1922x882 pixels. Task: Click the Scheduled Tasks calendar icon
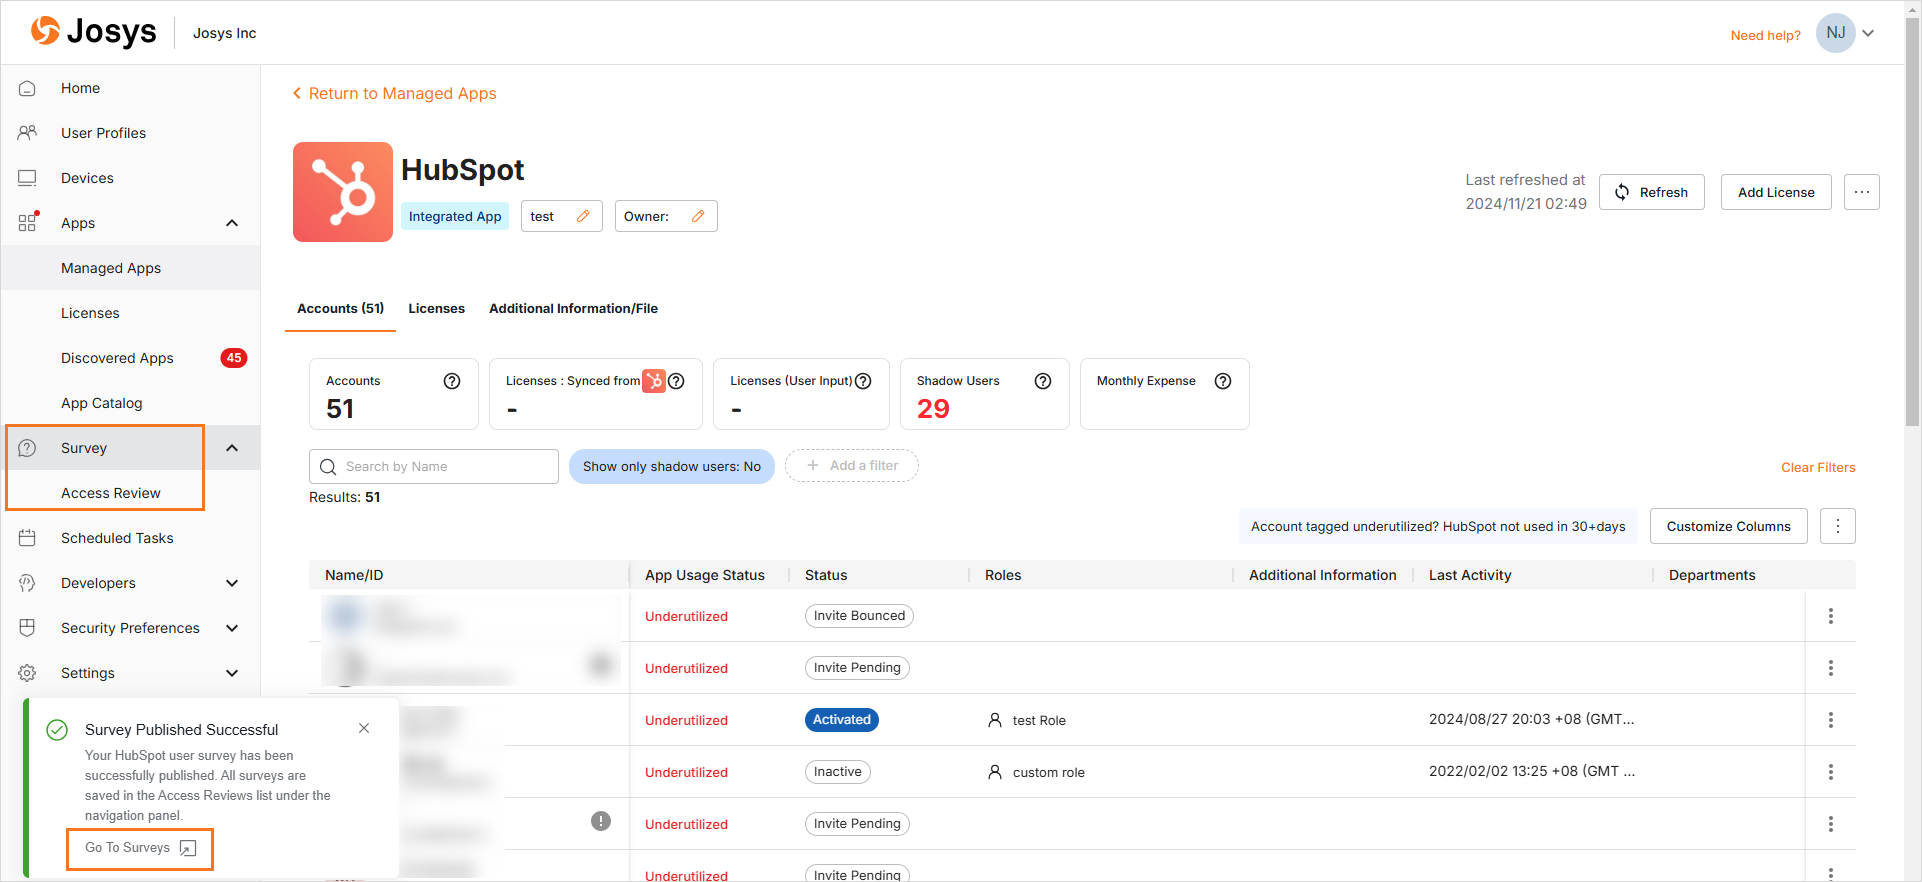[x=27, y=538]
